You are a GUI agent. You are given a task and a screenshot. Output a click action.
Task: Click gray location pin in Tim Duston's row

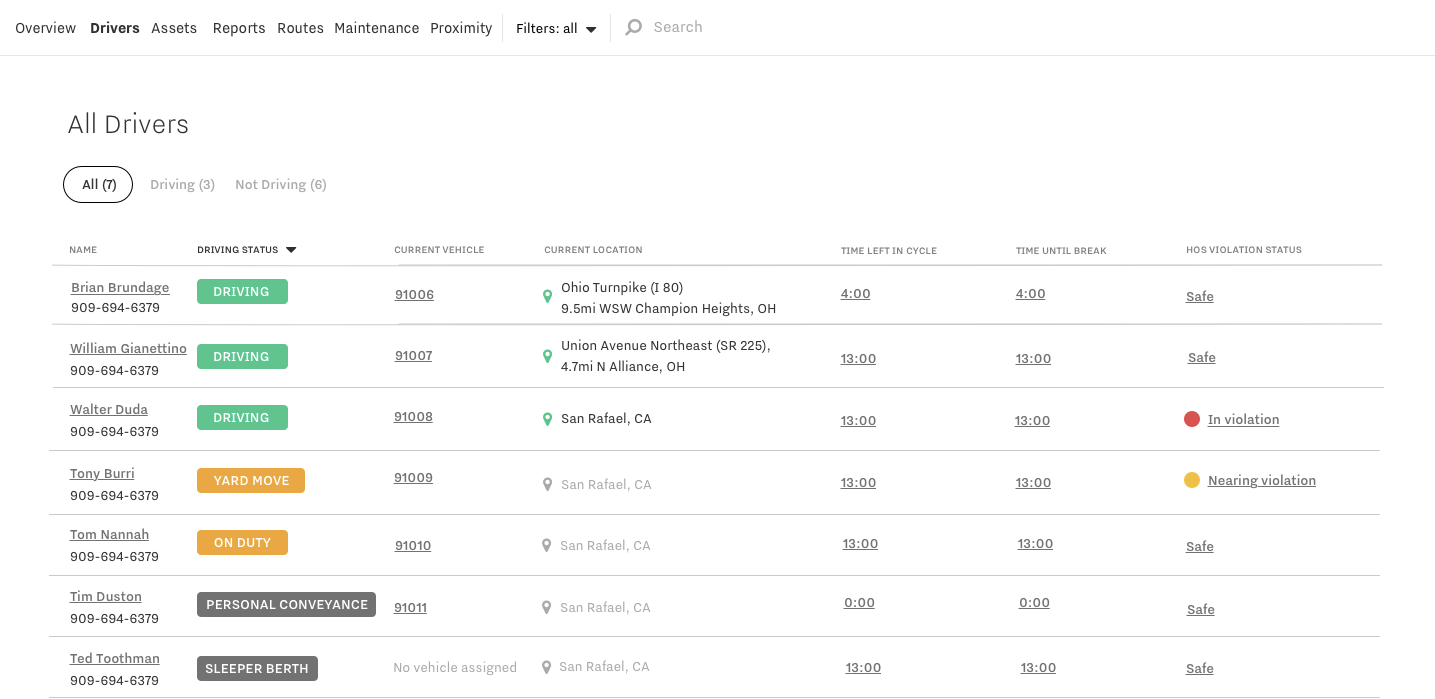tap(546, 607)
